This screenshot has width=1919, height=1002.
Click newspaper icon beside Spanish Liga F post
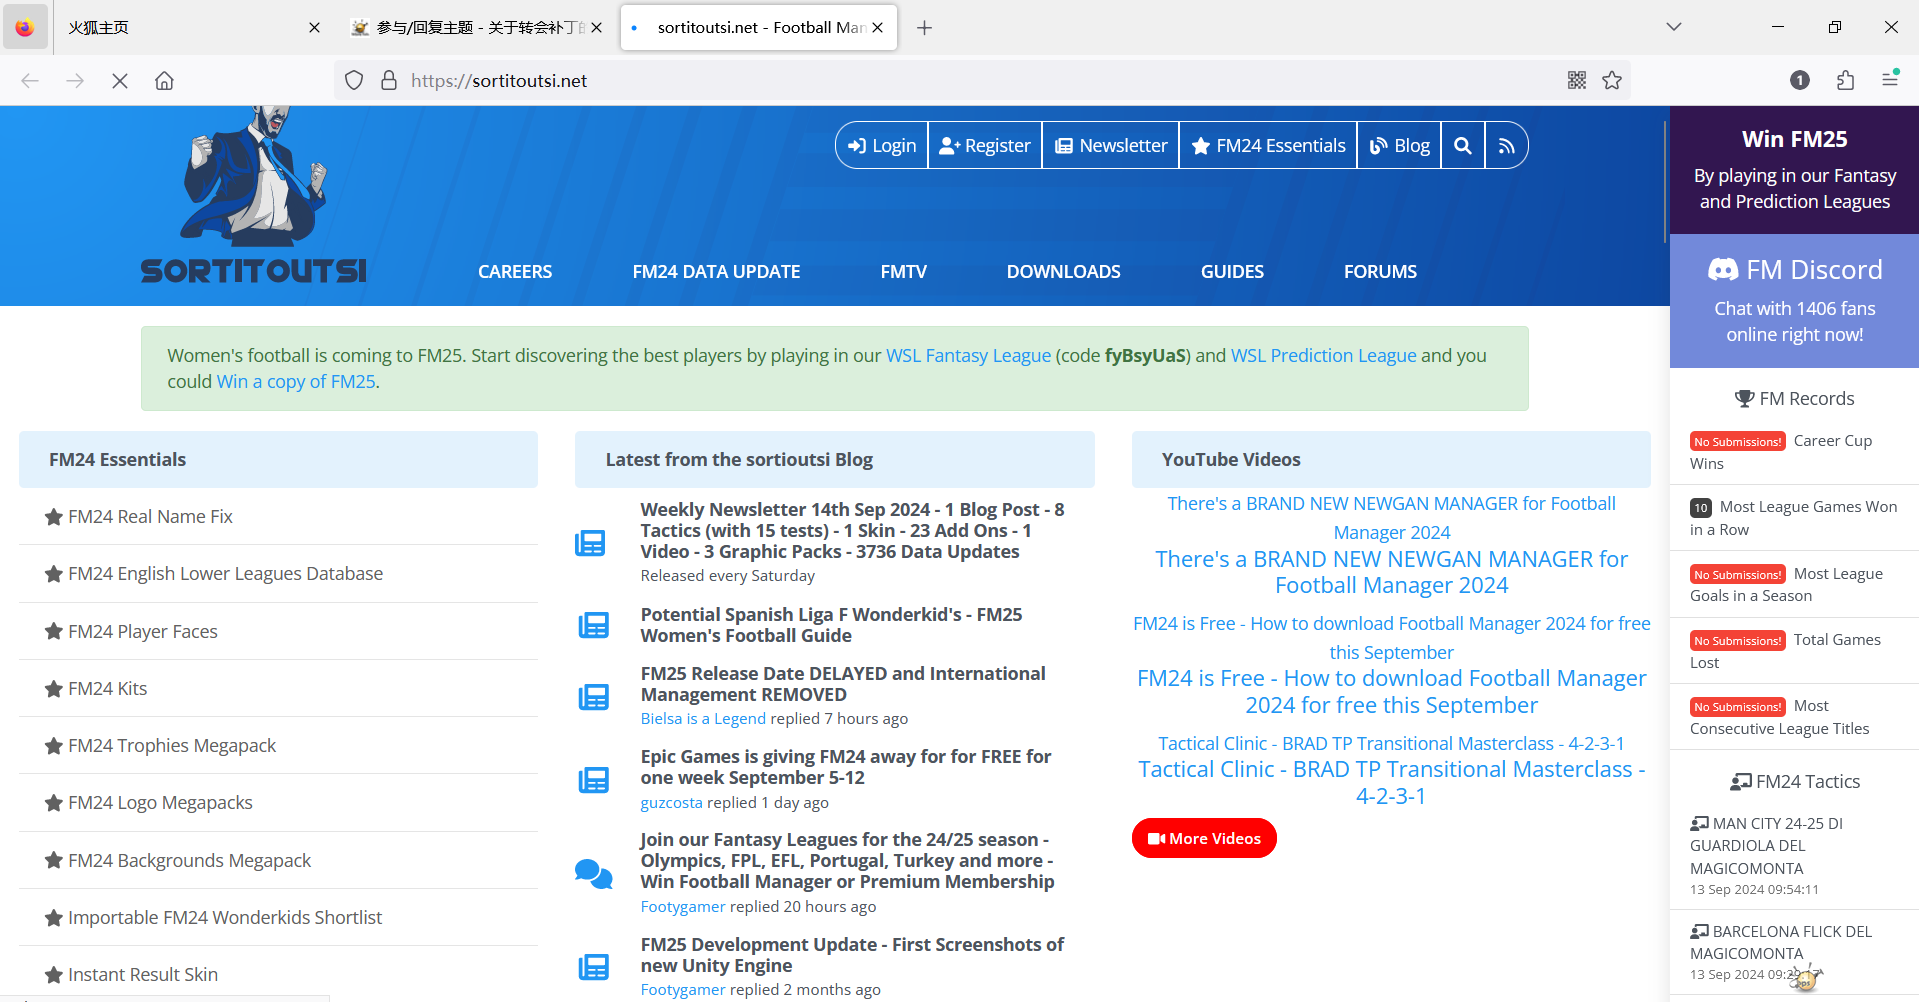coord(593,626)
